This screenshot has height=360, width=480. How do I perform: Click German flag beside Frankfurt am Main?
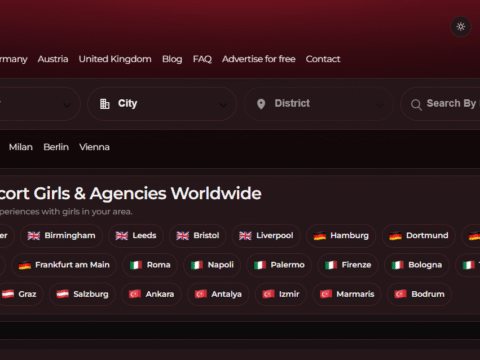25,265
